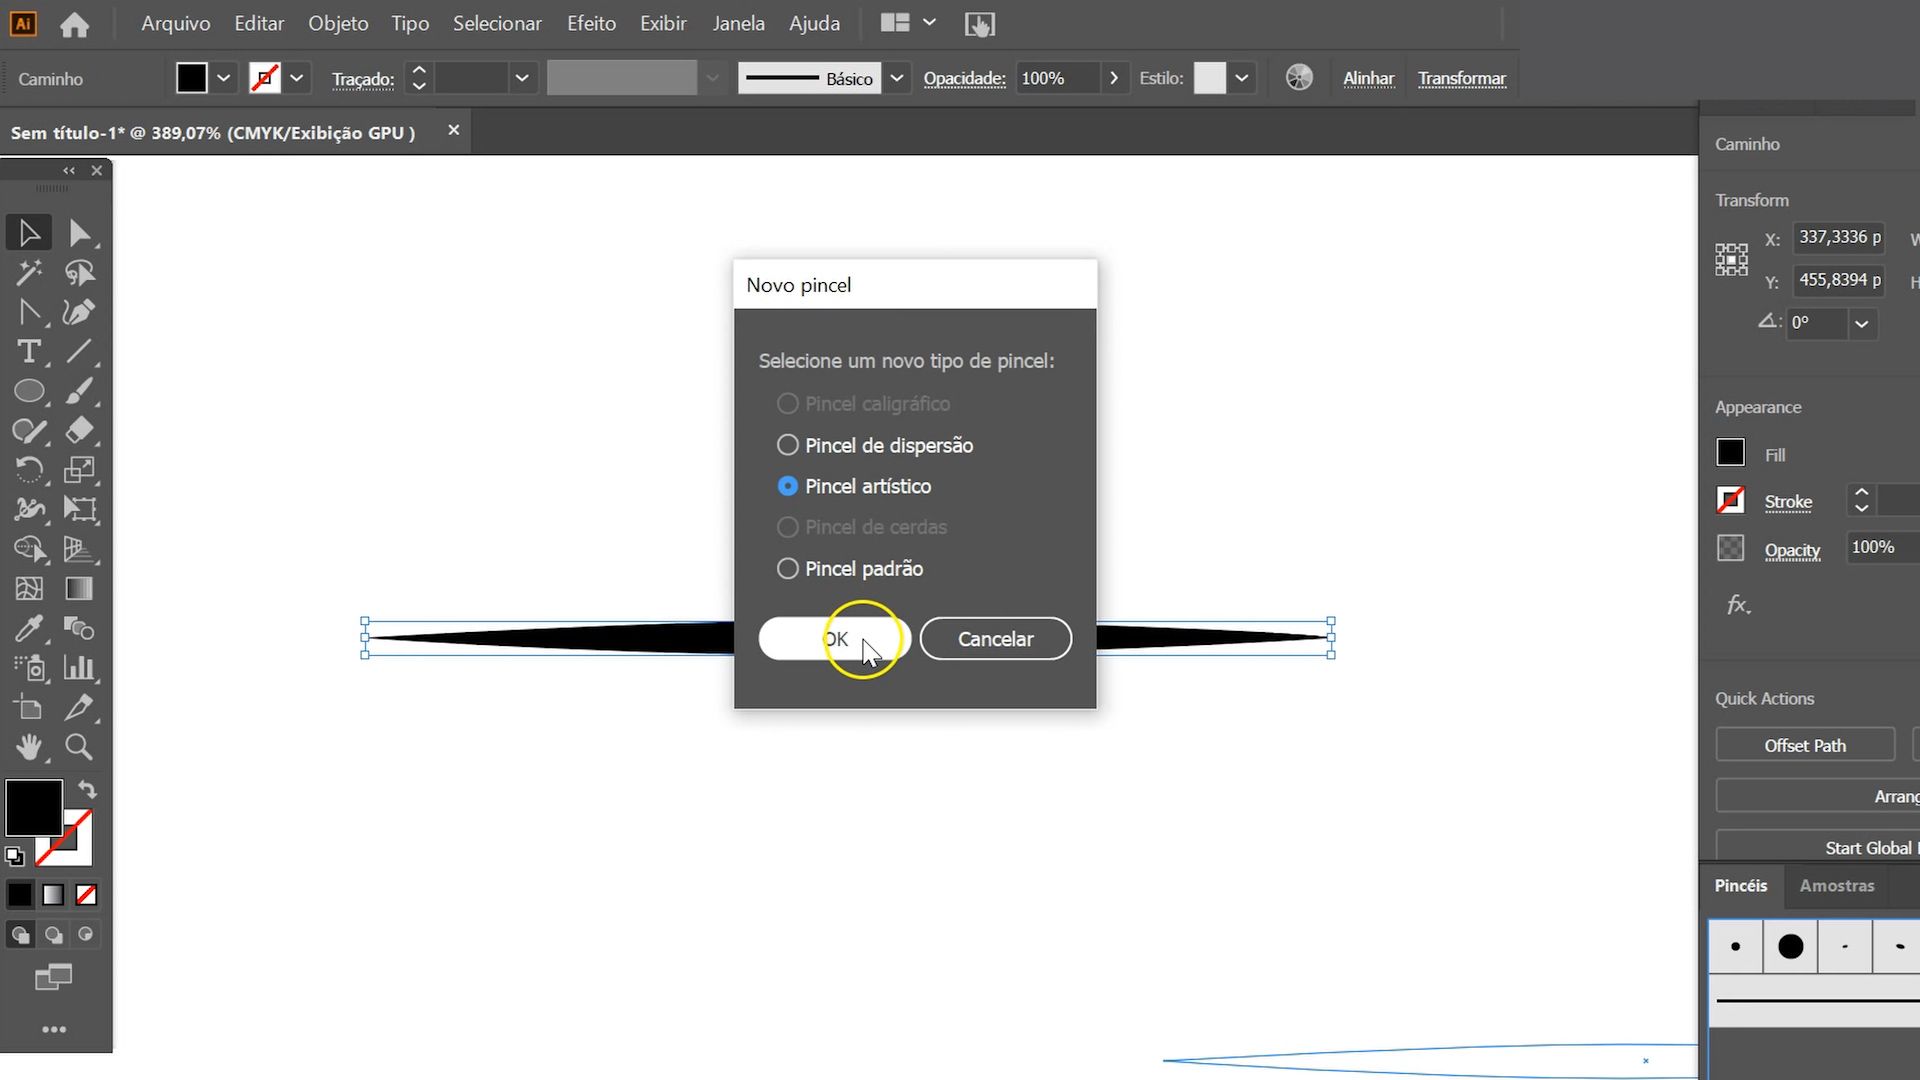This screenshot has width=1920, height=1080.
Task: Select the Blend tool
Action: pyautogui.click(x=80, y=628)
